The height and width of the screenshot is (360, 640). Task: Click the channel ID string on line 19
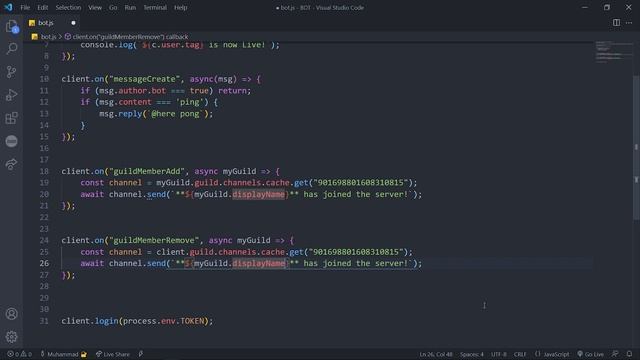pyautogui.click(x=361, y=182)
